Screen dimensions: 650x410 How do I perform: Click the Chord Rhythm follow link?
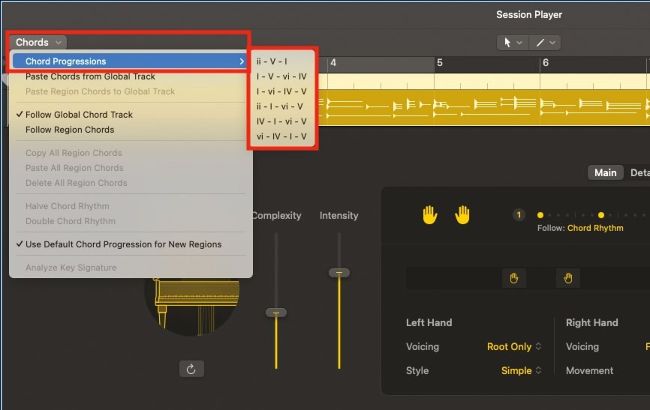tap(595, 228)
